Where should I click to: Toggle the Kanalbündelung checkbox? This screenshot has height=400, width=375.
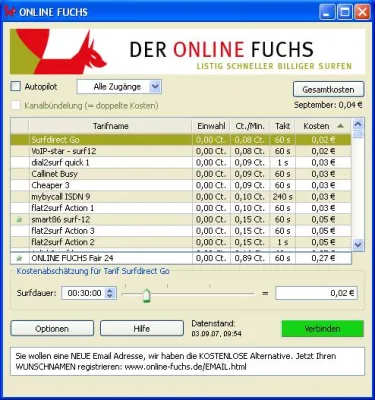[16, 106]
